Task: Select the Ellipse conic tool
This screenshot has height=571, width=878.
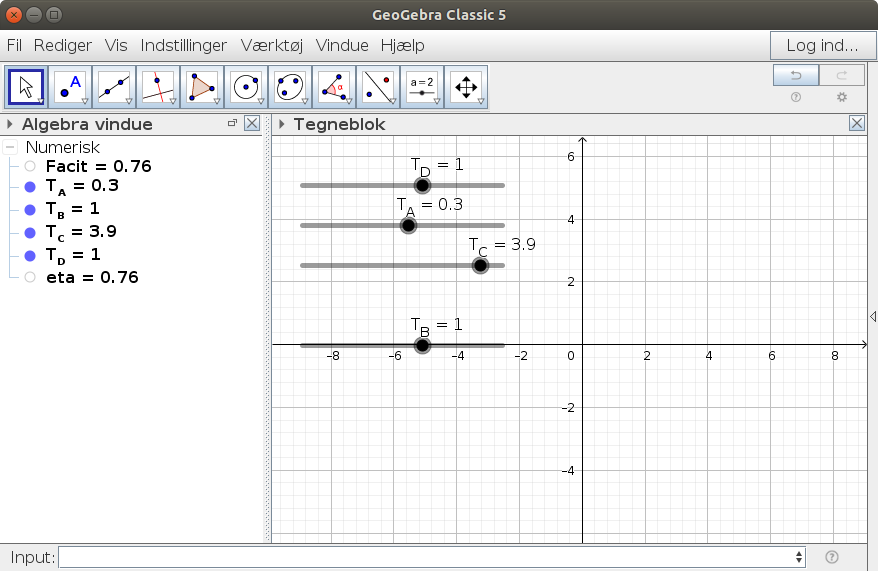Action: (x=290, y=87)
